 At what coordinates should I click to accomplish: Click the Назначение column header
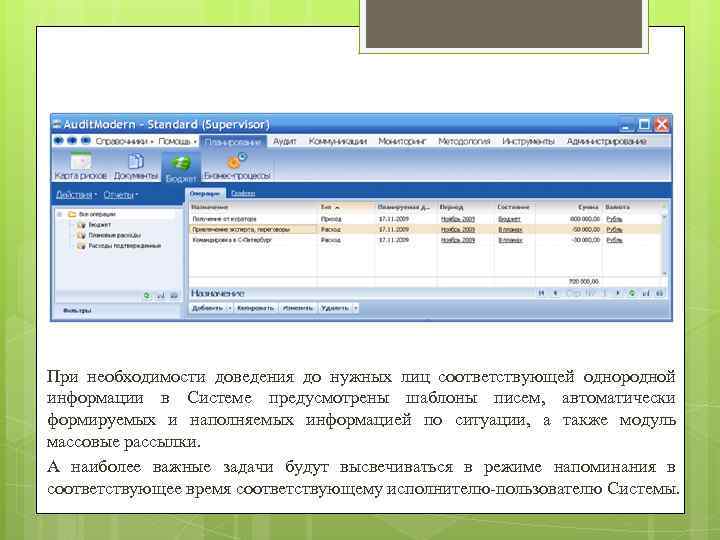click(253, 207)
